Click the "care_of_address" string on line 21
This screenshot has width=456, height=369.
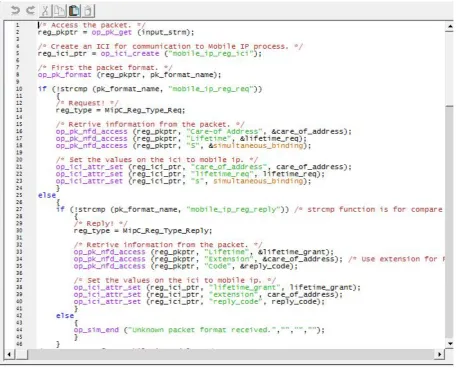(229, 167)
